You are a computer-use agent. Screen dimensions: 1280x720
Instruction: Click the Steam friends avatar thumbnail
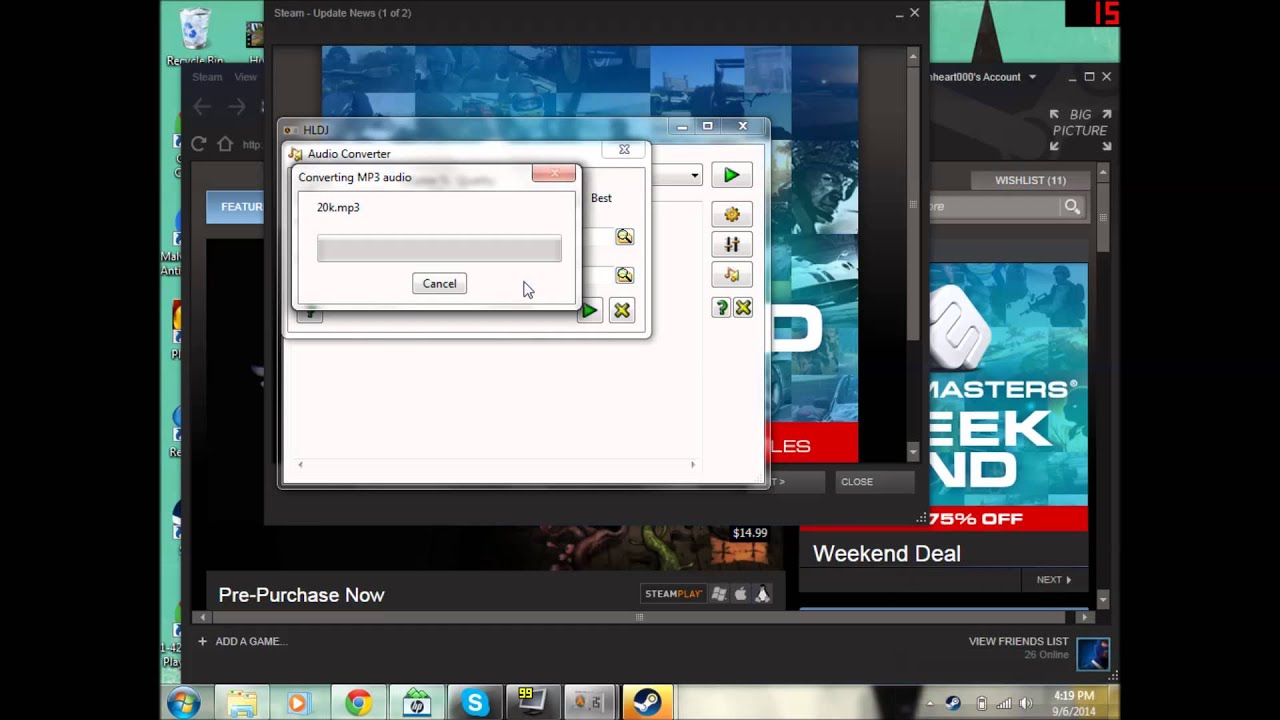click(x=1093, y=654)
